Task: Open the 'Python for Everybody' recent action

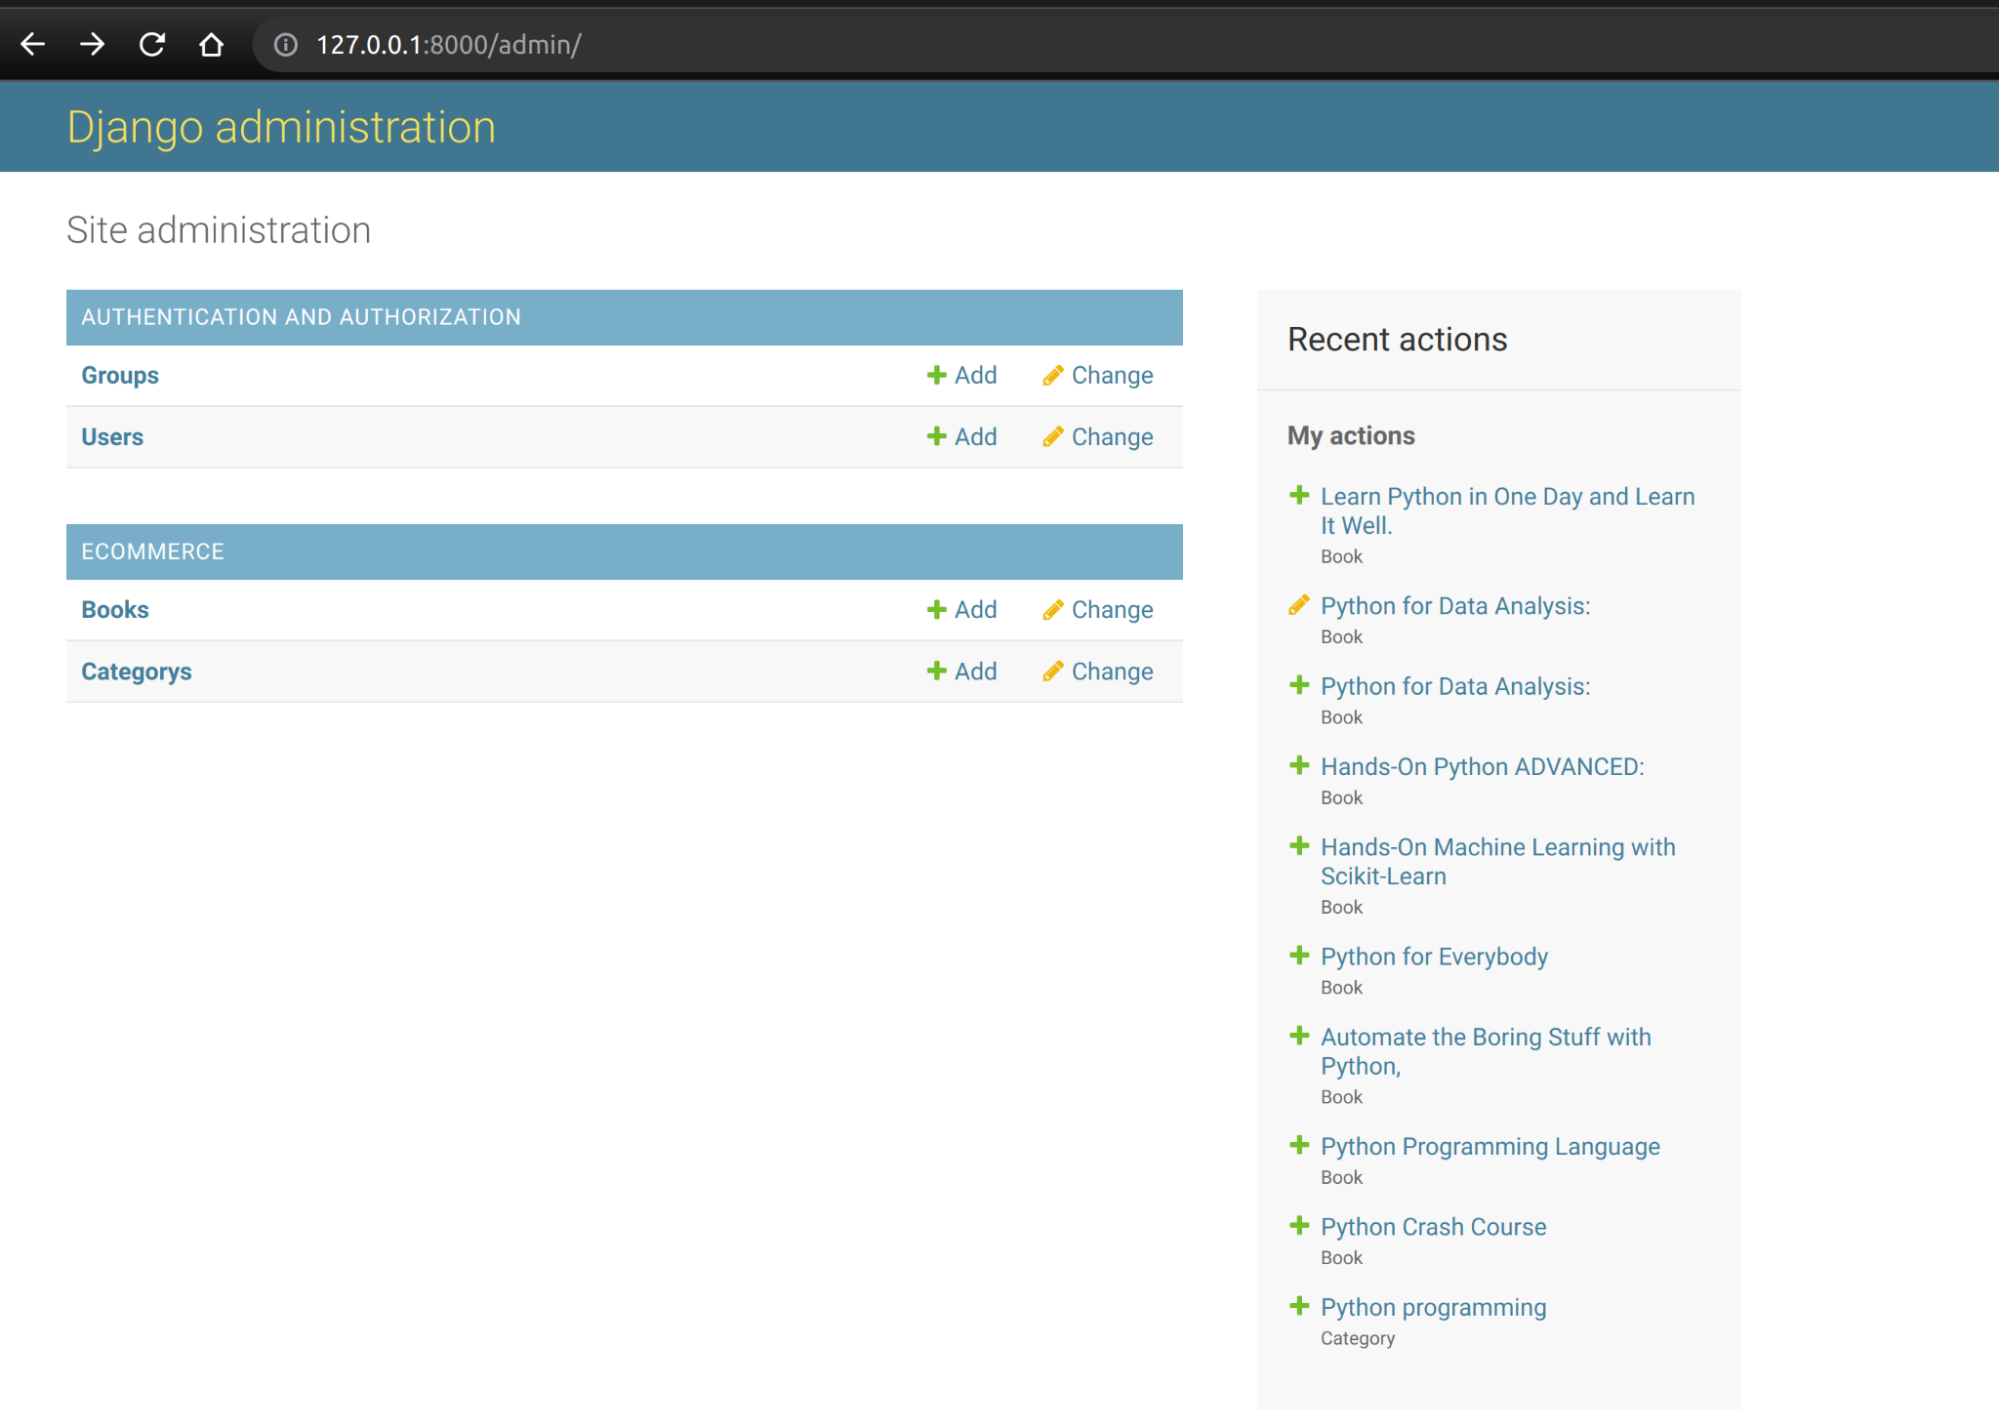Action: click(x=1434, y=957)
